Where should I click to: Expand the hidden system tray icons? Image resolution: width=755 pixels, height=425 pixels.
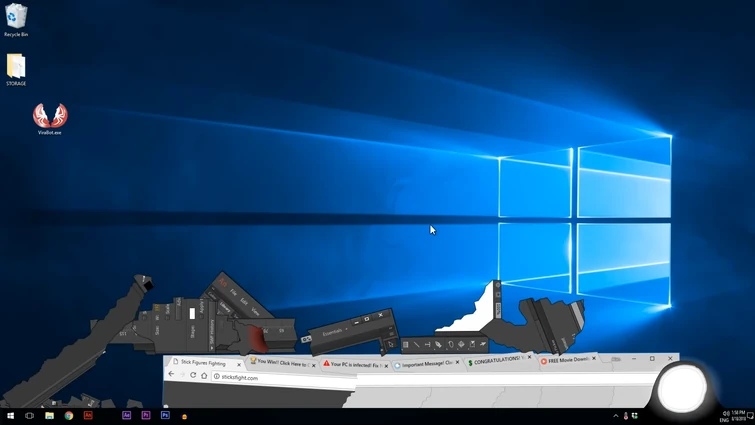[x=615, y=416]
